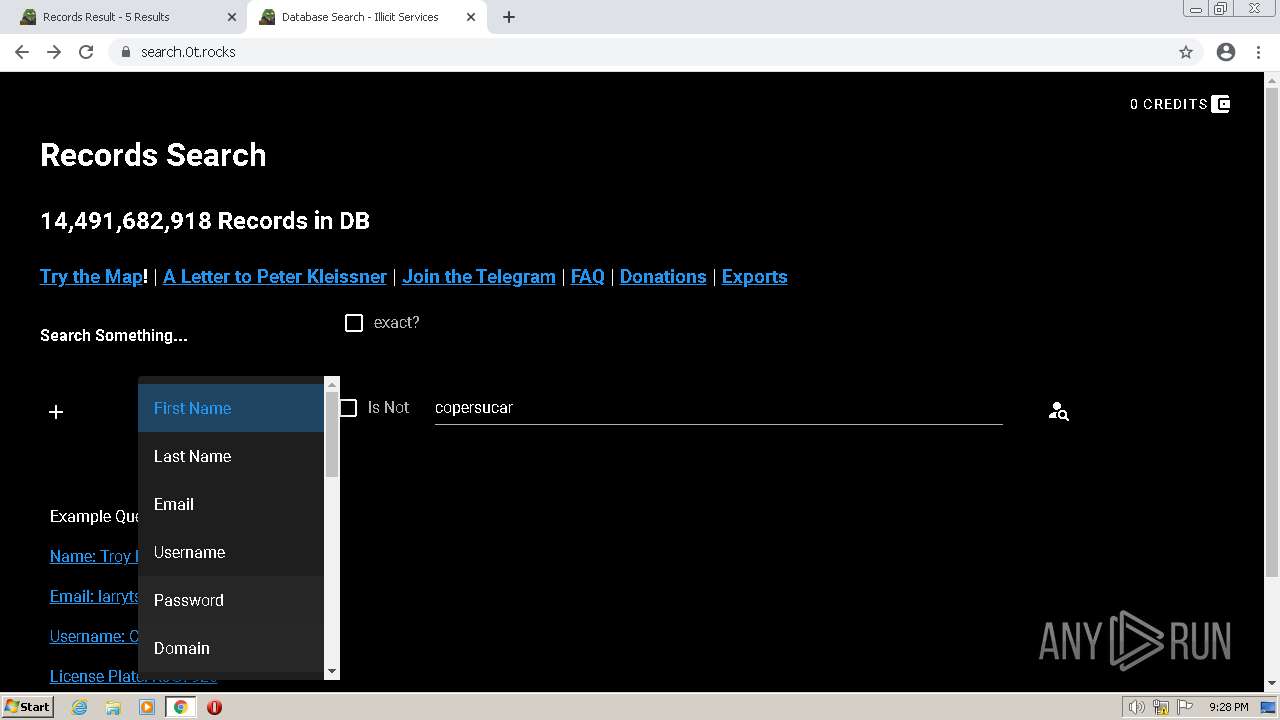Select Domain field option
1280x720 pixels.
[x=231, y=648]
